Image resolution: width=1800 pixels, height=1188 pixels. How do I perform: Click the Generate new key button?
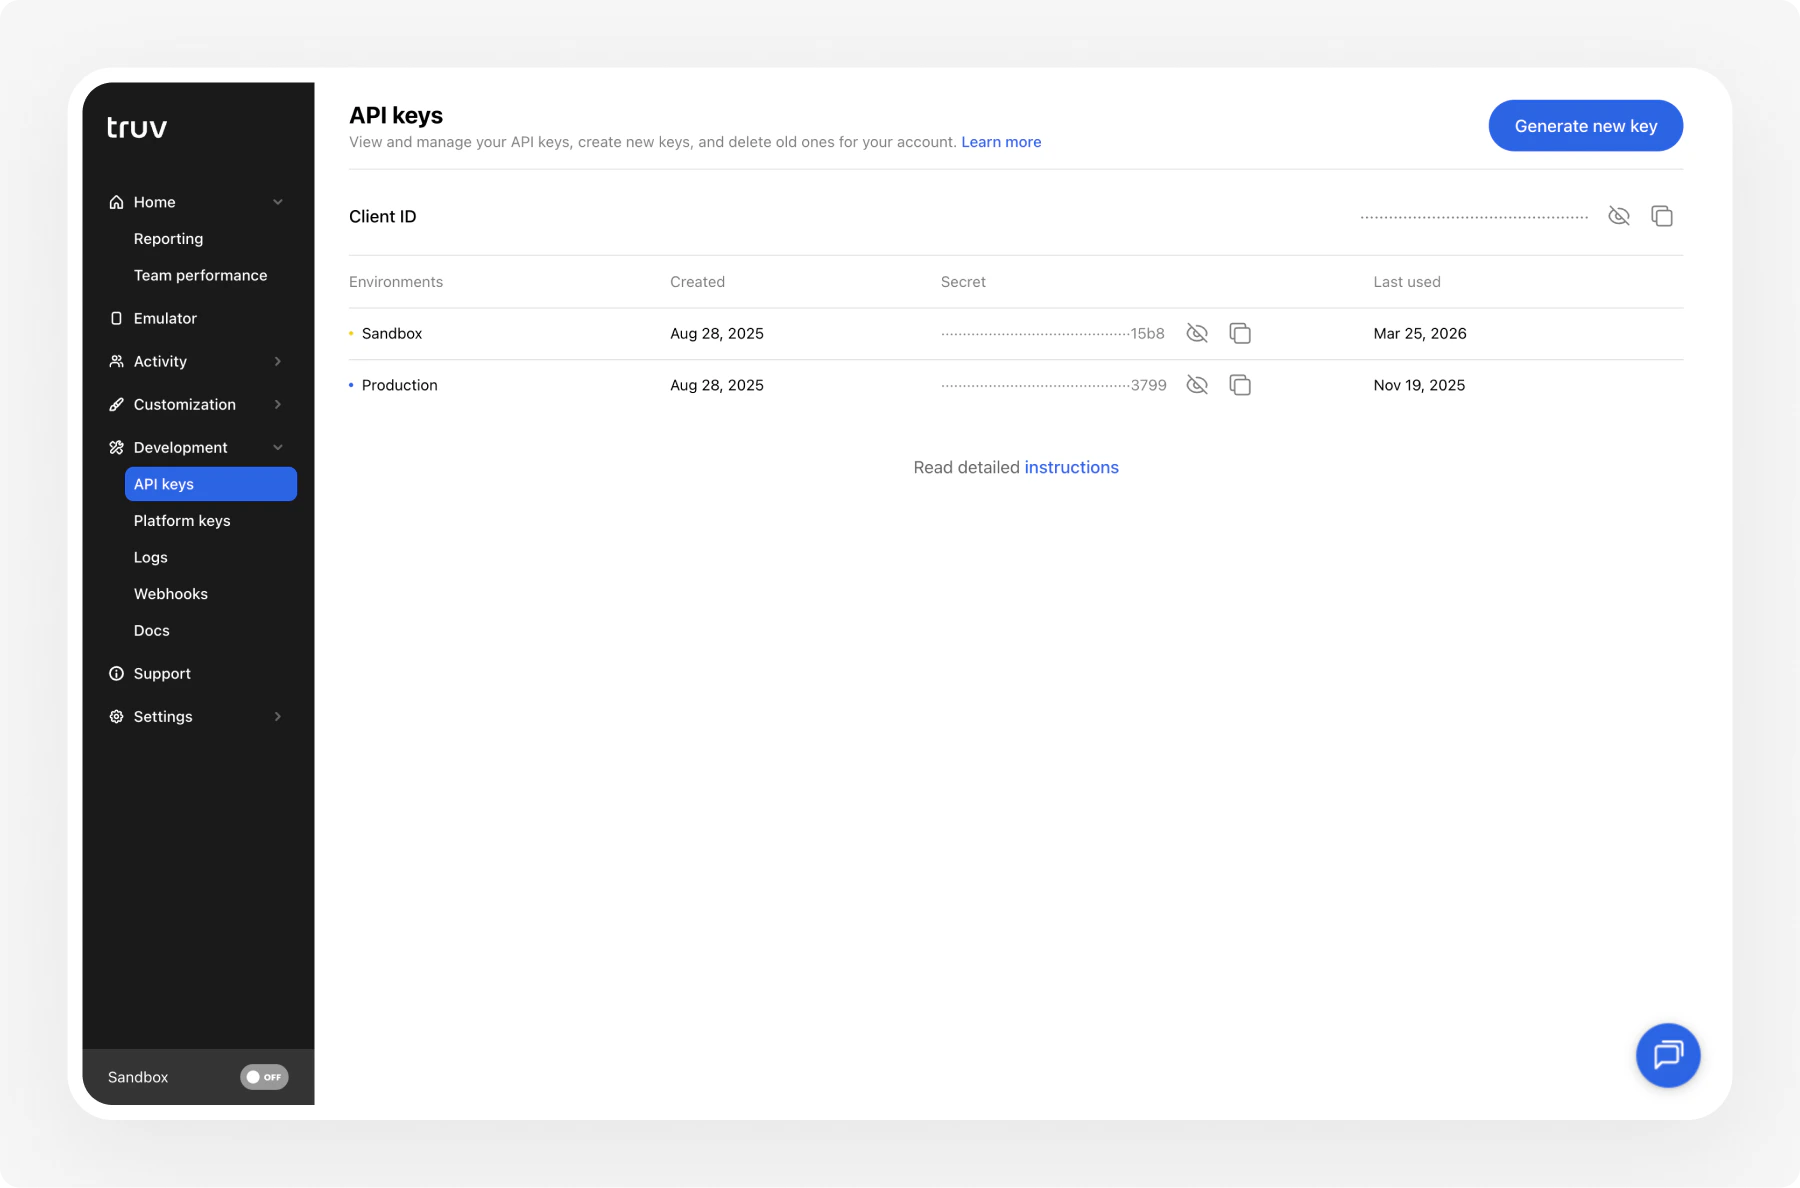[1585, 125]
